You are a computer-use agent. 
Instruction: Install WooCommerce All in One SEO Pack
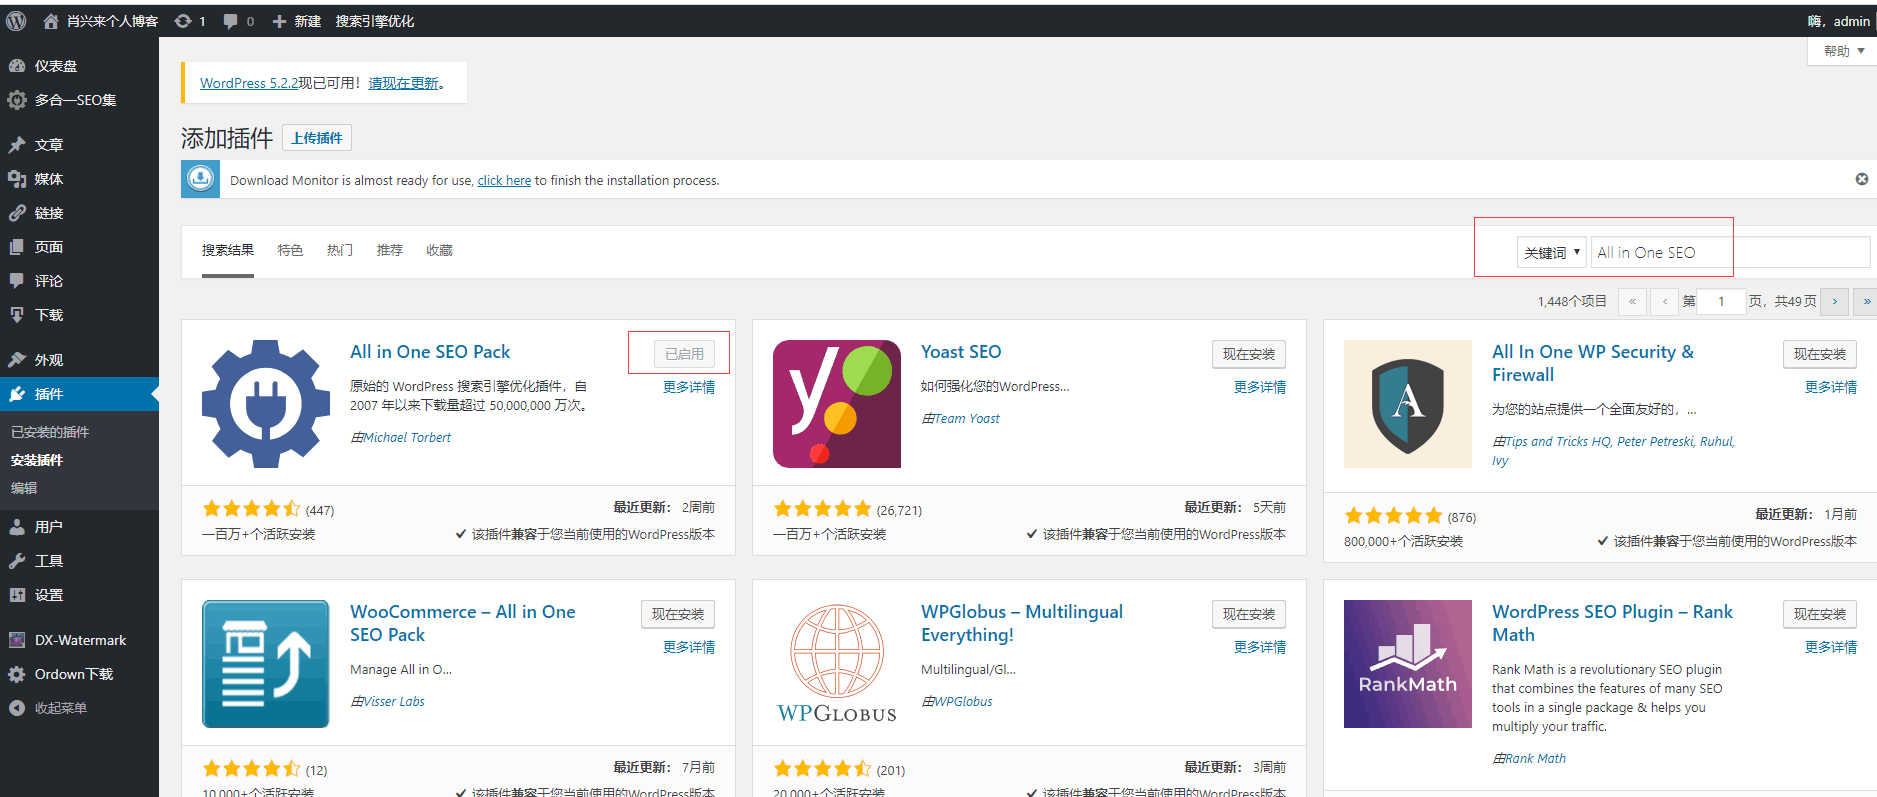point(678,614)
